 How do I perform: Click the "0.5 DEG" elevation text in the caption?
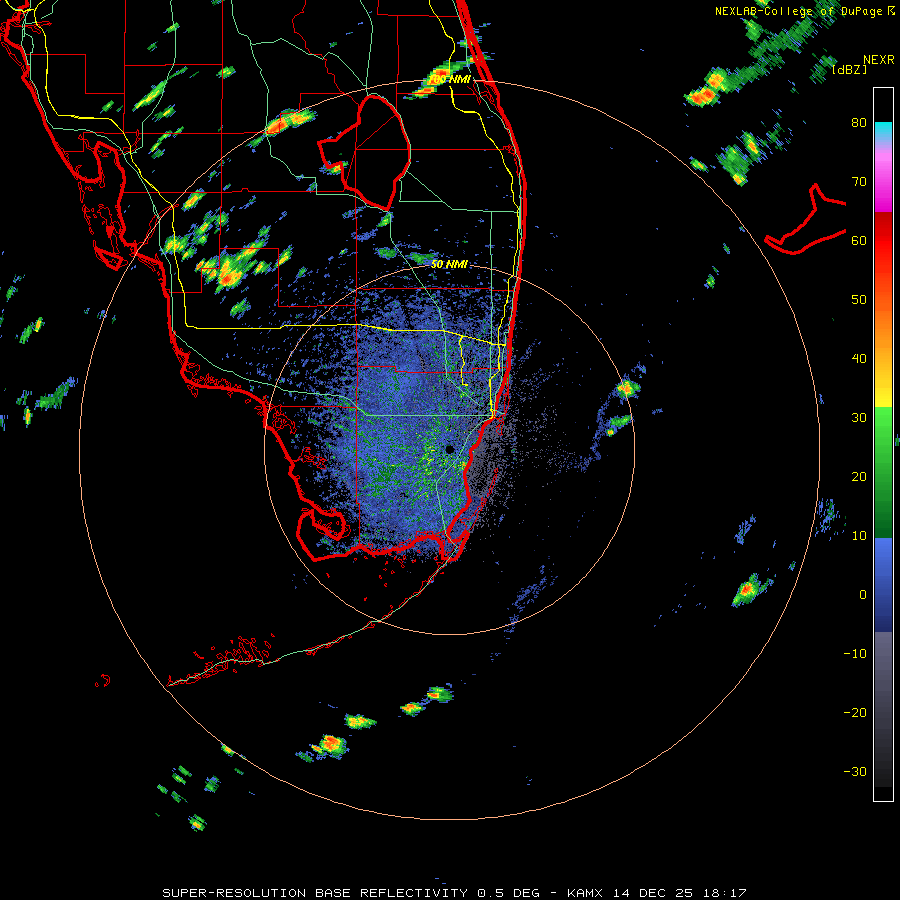click(x=508, y=893)
